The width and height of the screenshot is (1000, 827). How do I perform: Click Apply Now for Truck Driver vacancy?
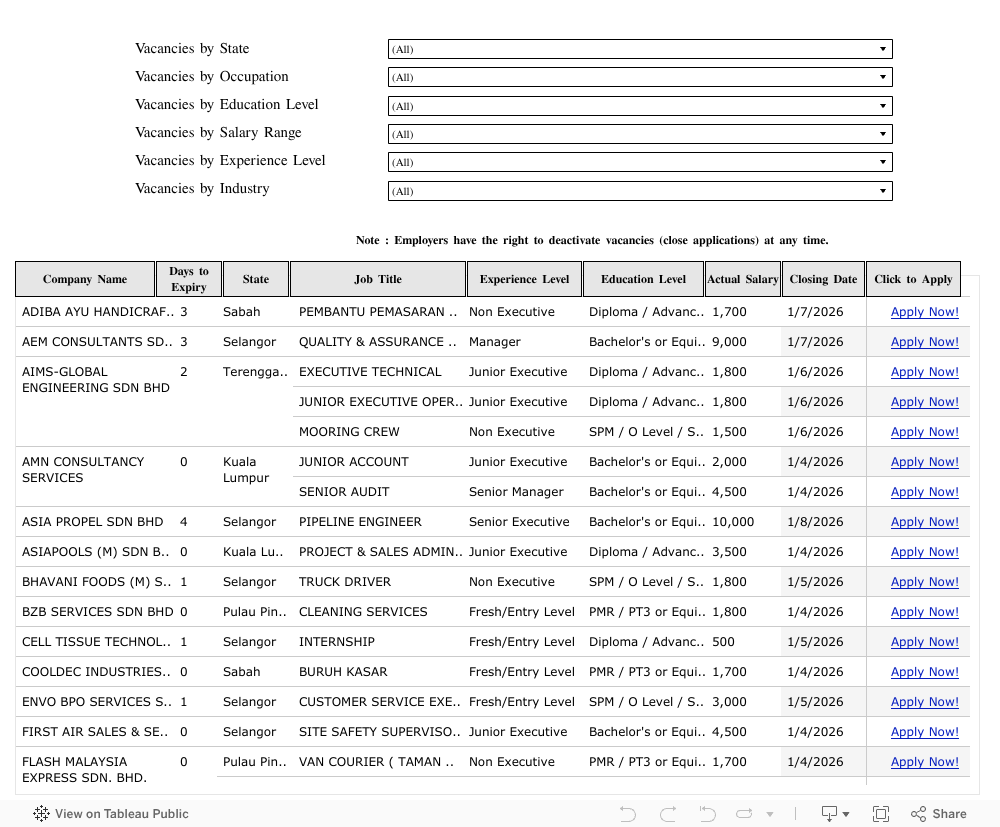click(924, 582)
